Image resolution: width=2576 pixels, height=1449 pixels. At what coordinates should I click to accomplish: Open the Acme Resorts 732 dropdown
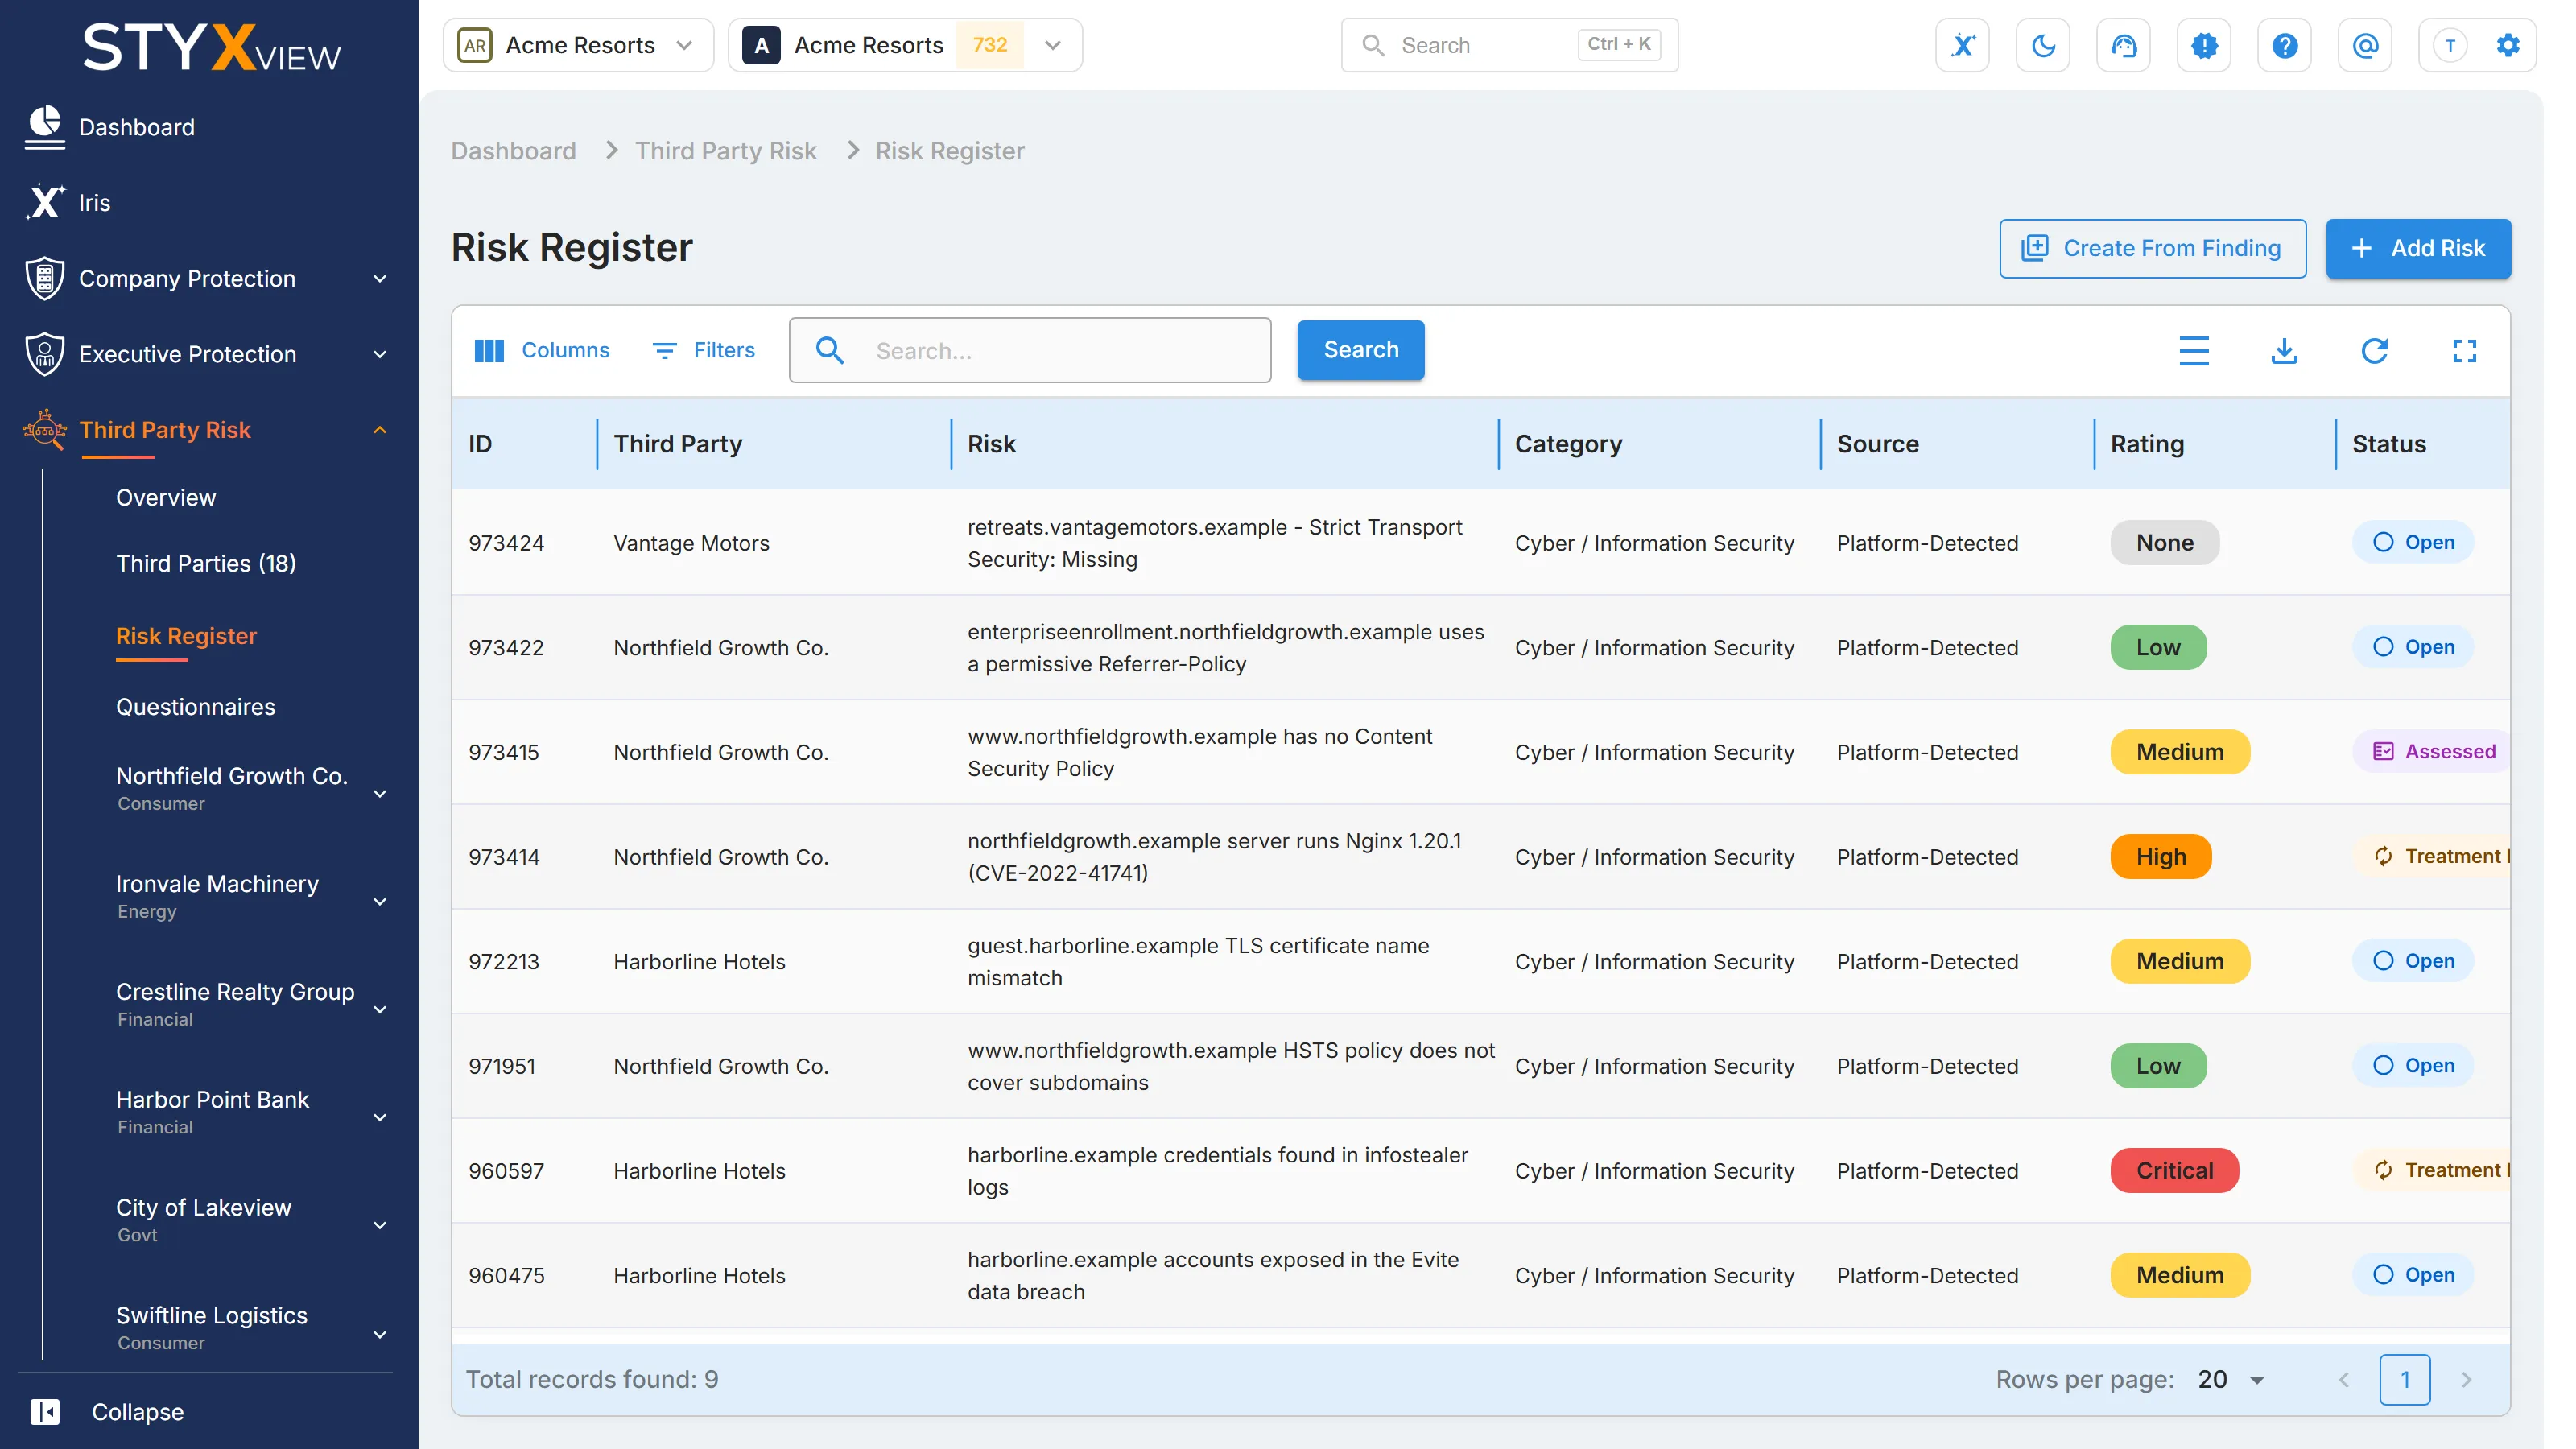[x=905, y=45]
